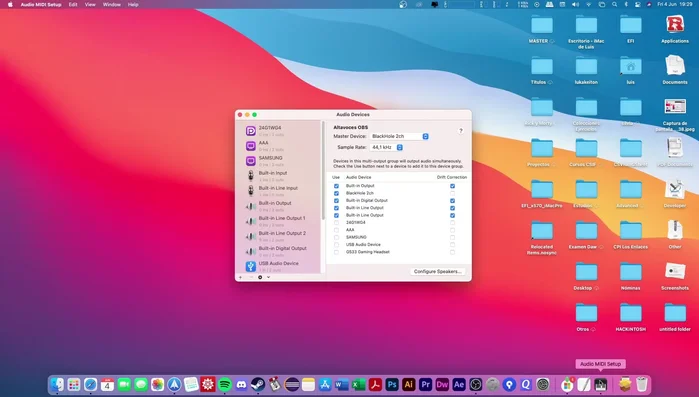The width and height of the screenshot is (699, 397).
Task: Select the 24G1WG4 display device in sidebar
Action: click(279, 131)
